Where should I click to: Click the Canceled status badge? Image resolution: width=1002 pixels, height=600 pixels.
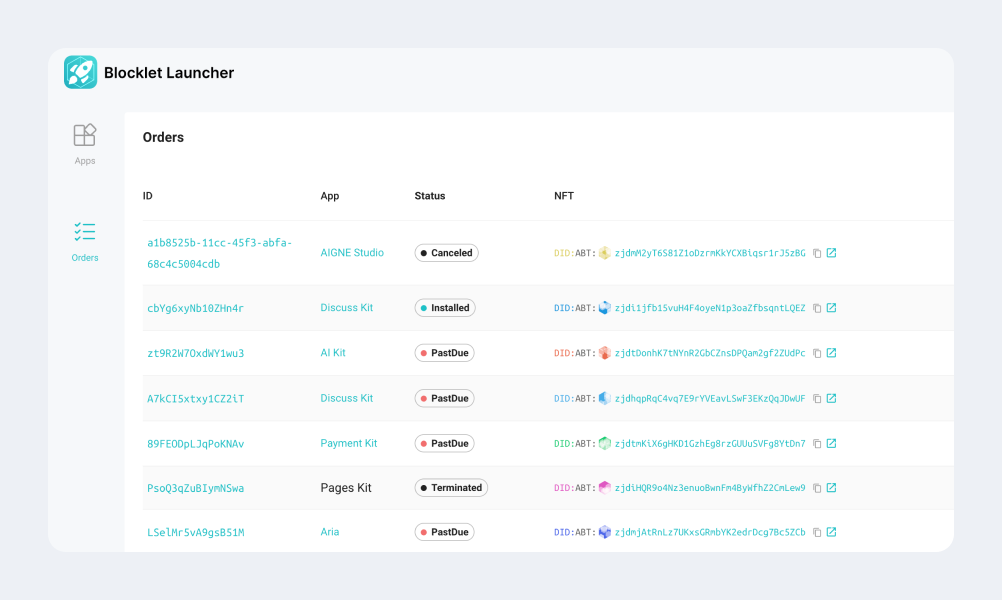[446, 253]
